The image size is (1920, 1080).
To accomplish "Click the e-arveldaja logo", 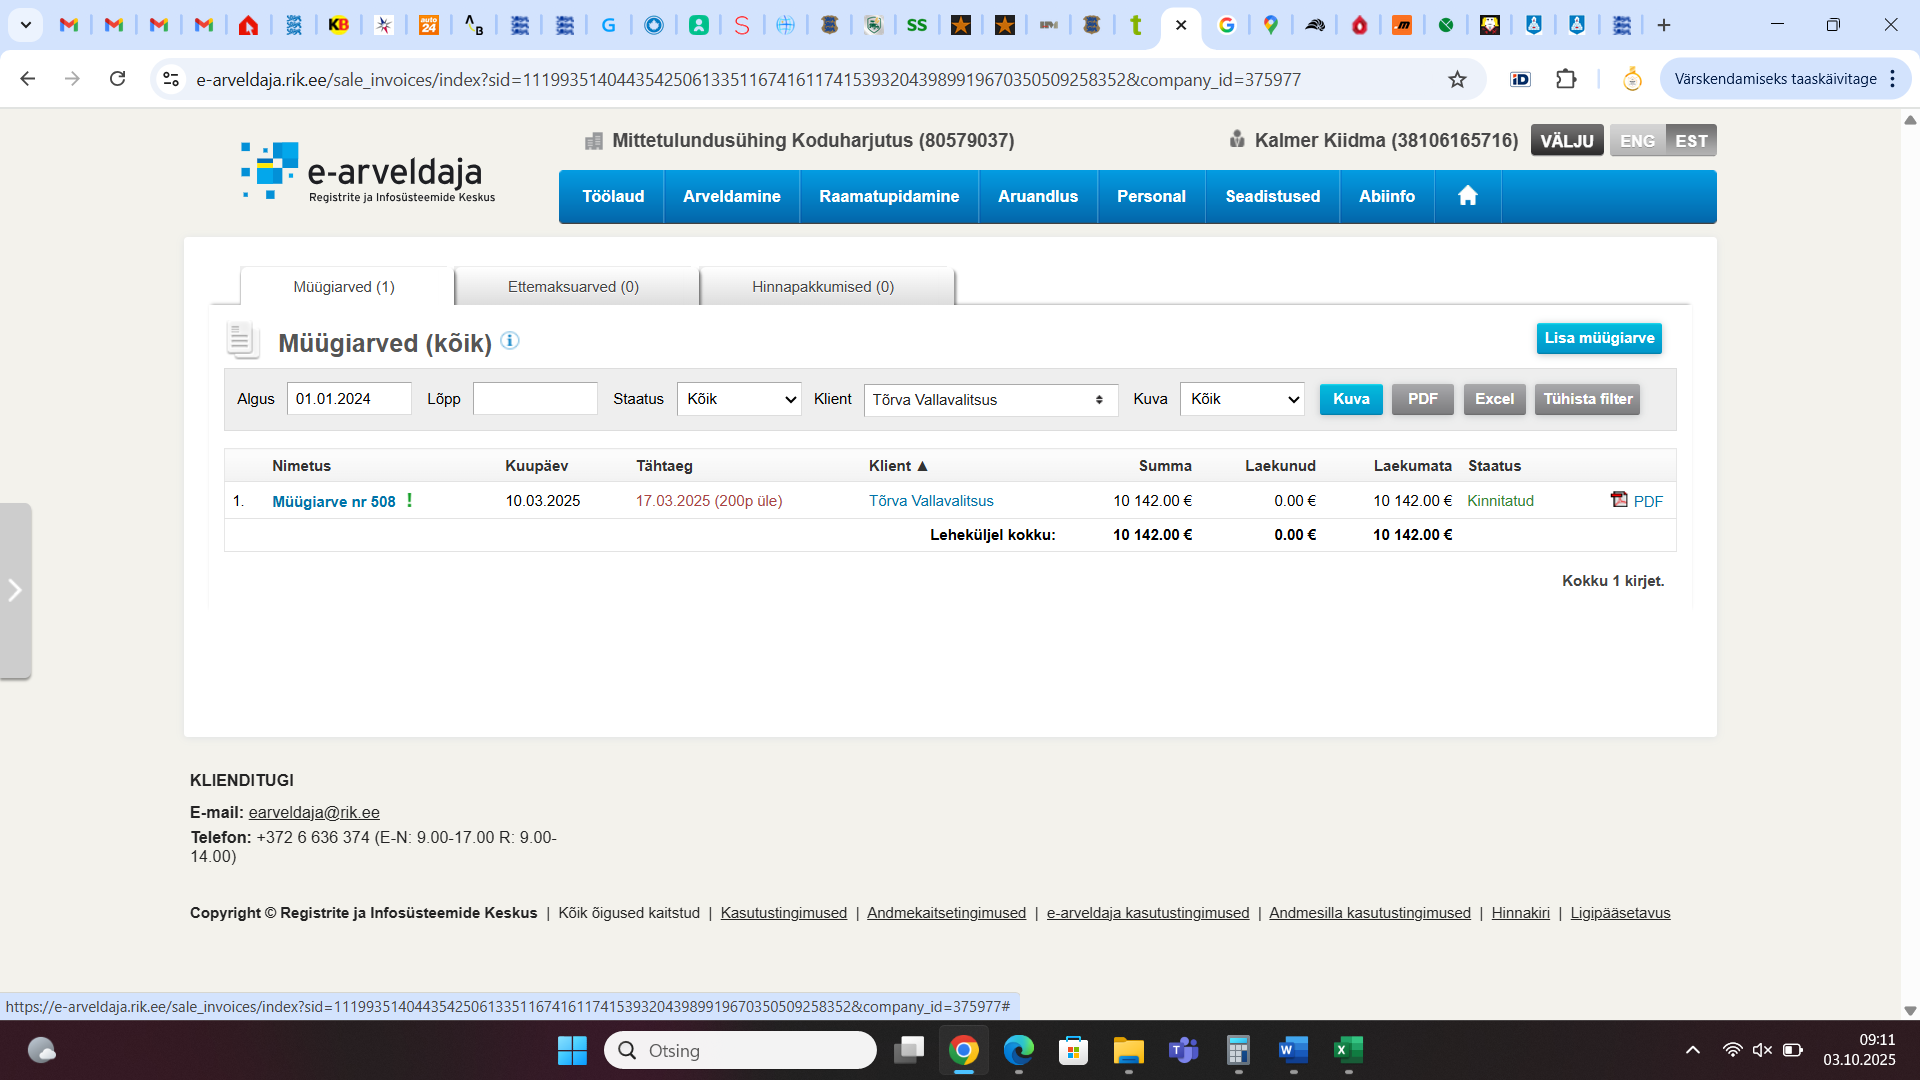I will tap(367, 172).
